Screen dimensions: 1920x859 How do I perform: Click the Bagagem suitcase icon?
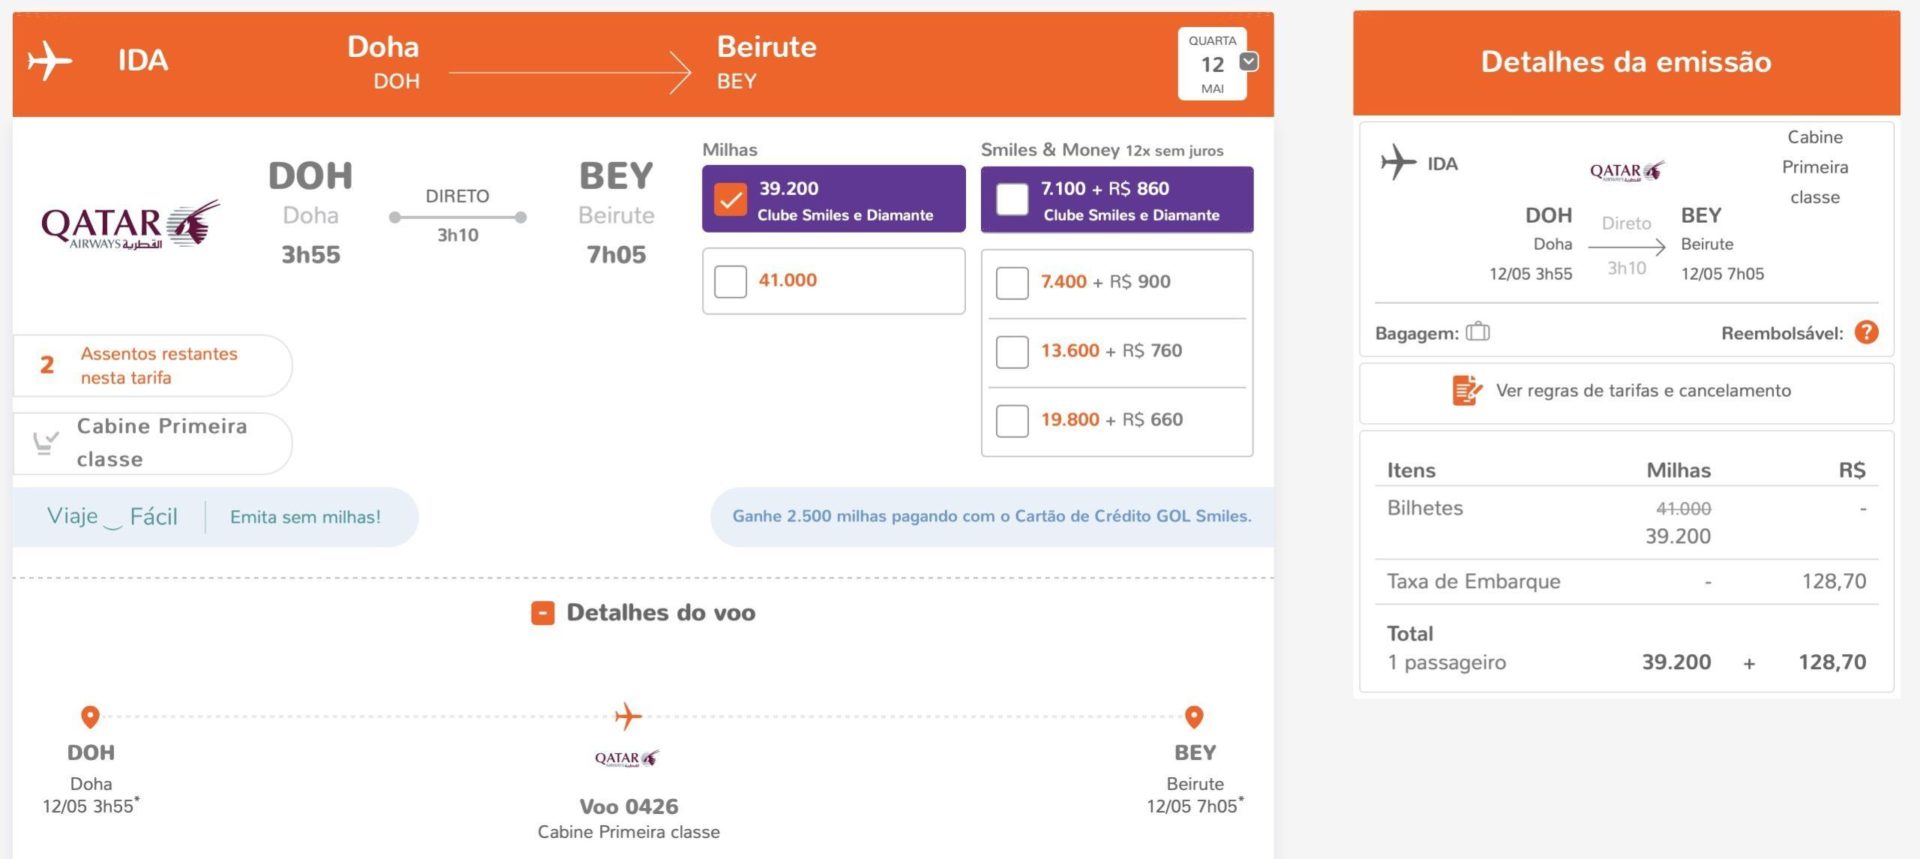[1478, 332]
